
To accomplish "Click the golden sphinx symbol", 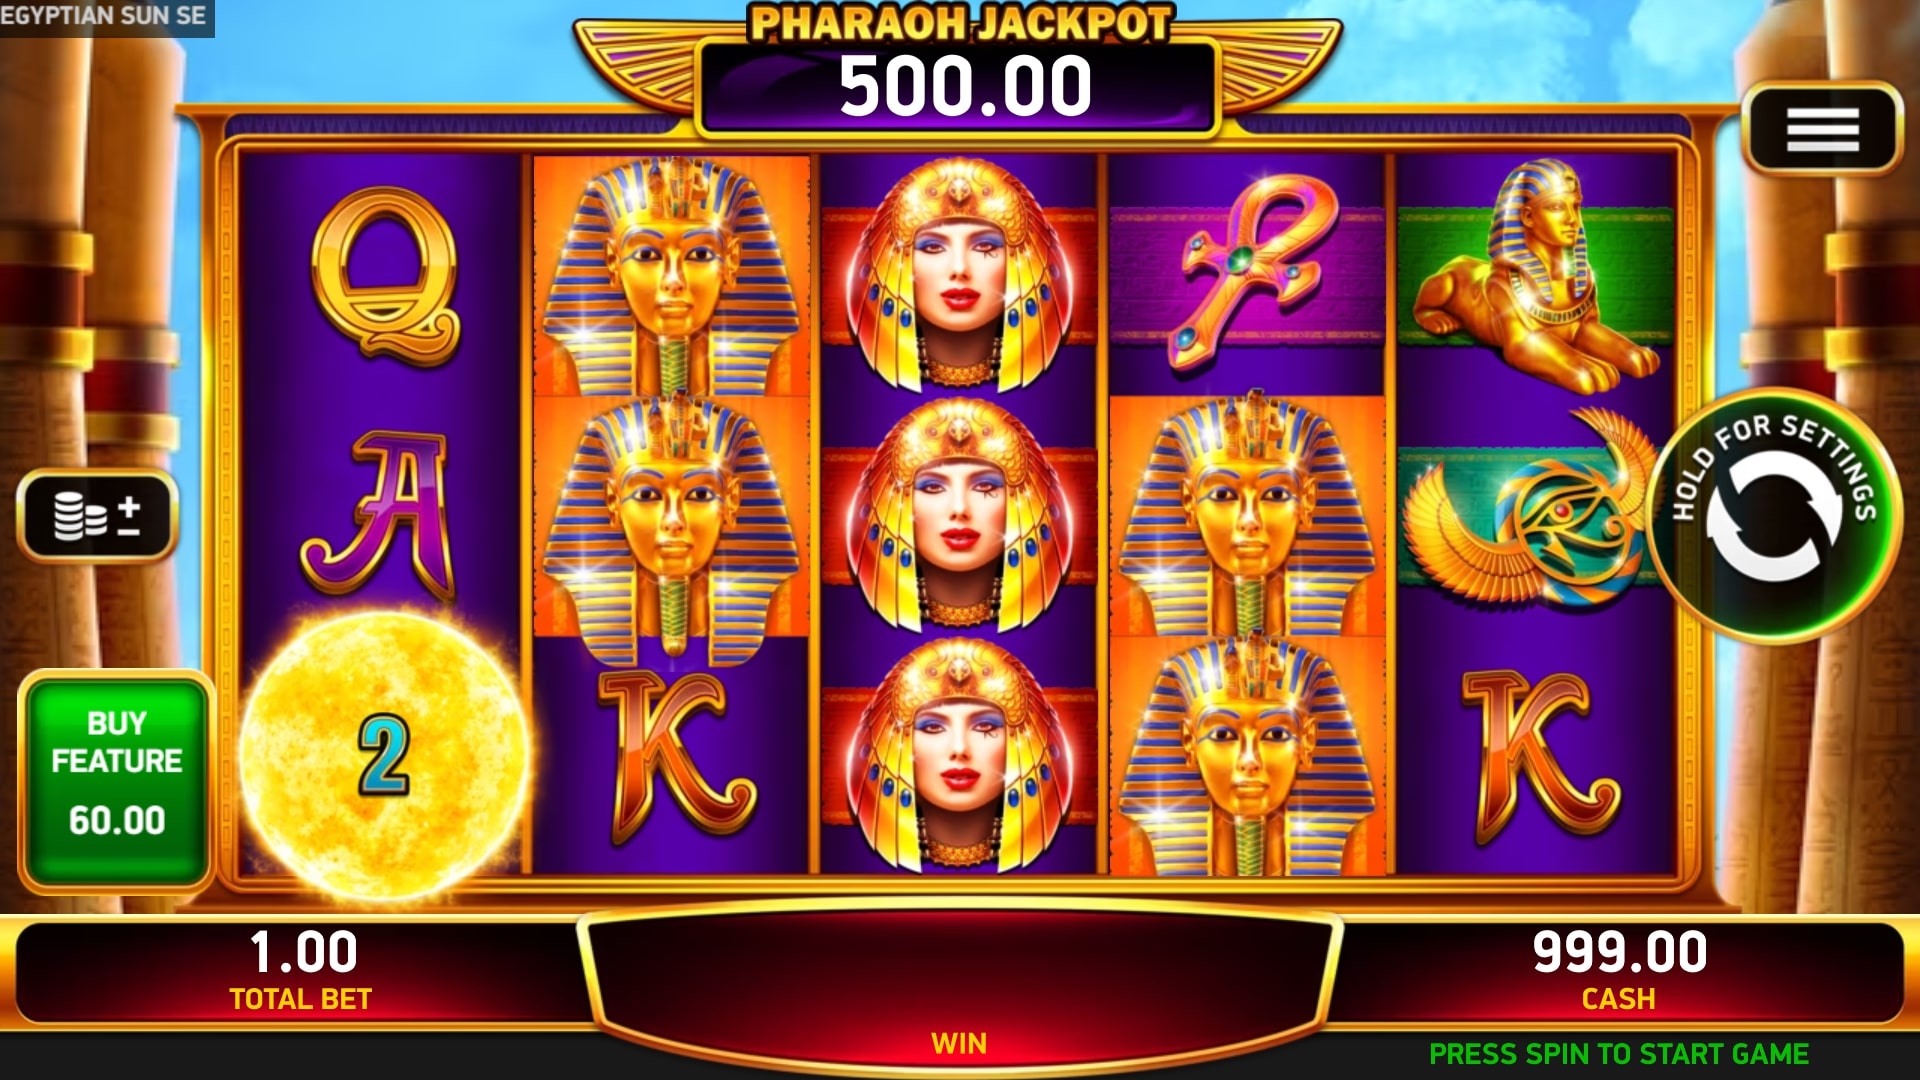I will click(x=1537, y=277).
